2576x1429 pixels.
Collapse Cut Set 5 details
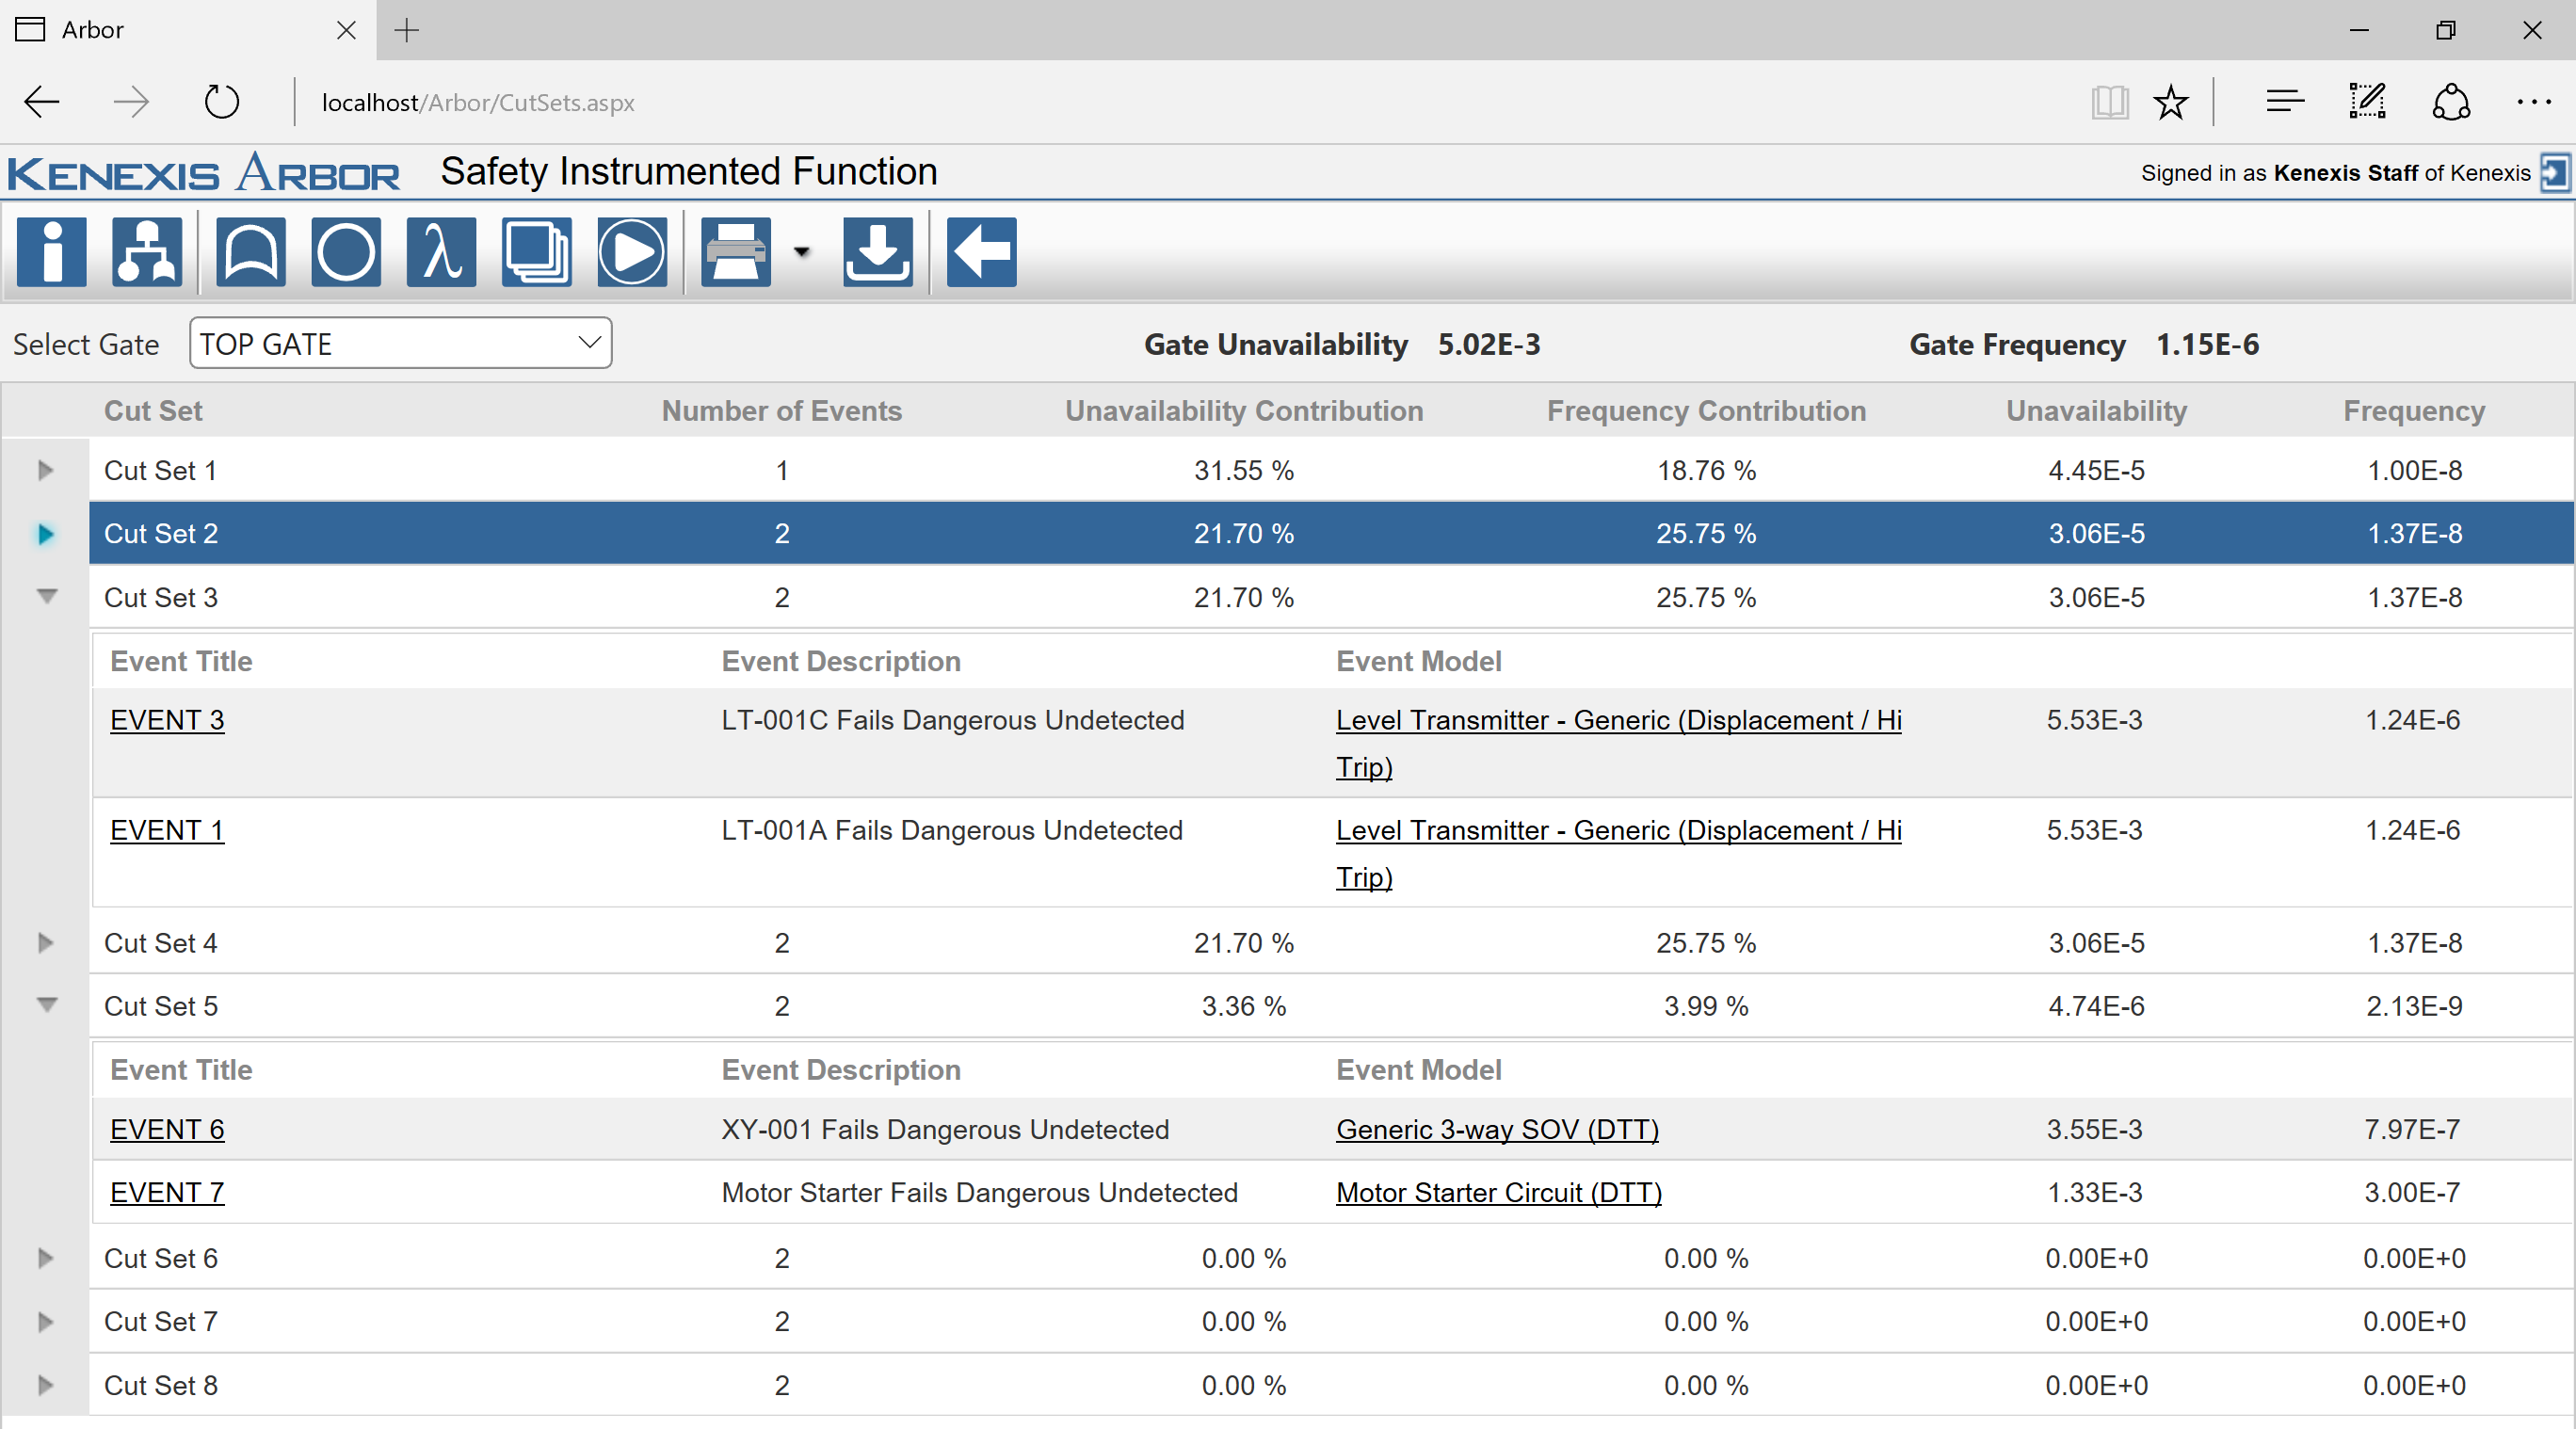(46, 1005)
